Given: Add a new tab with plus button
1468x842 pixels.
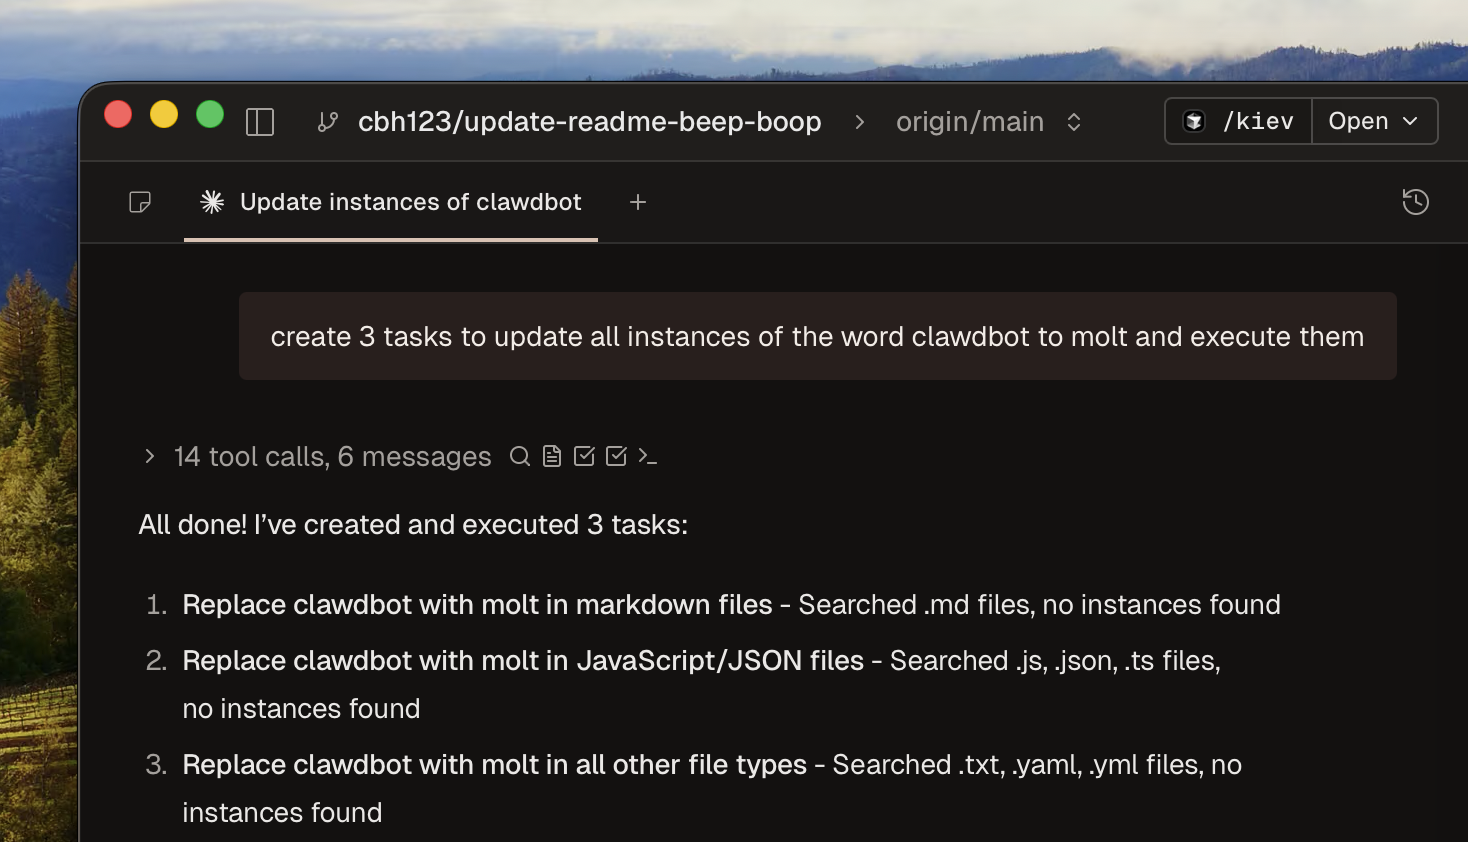Looking at the screenshot, I should (x=638, y=202).
